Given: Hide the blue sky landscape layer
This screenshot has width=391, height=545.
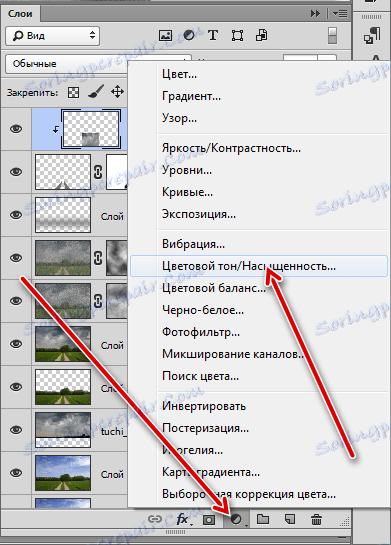Looking at the screenshot, I should [16, 473].
